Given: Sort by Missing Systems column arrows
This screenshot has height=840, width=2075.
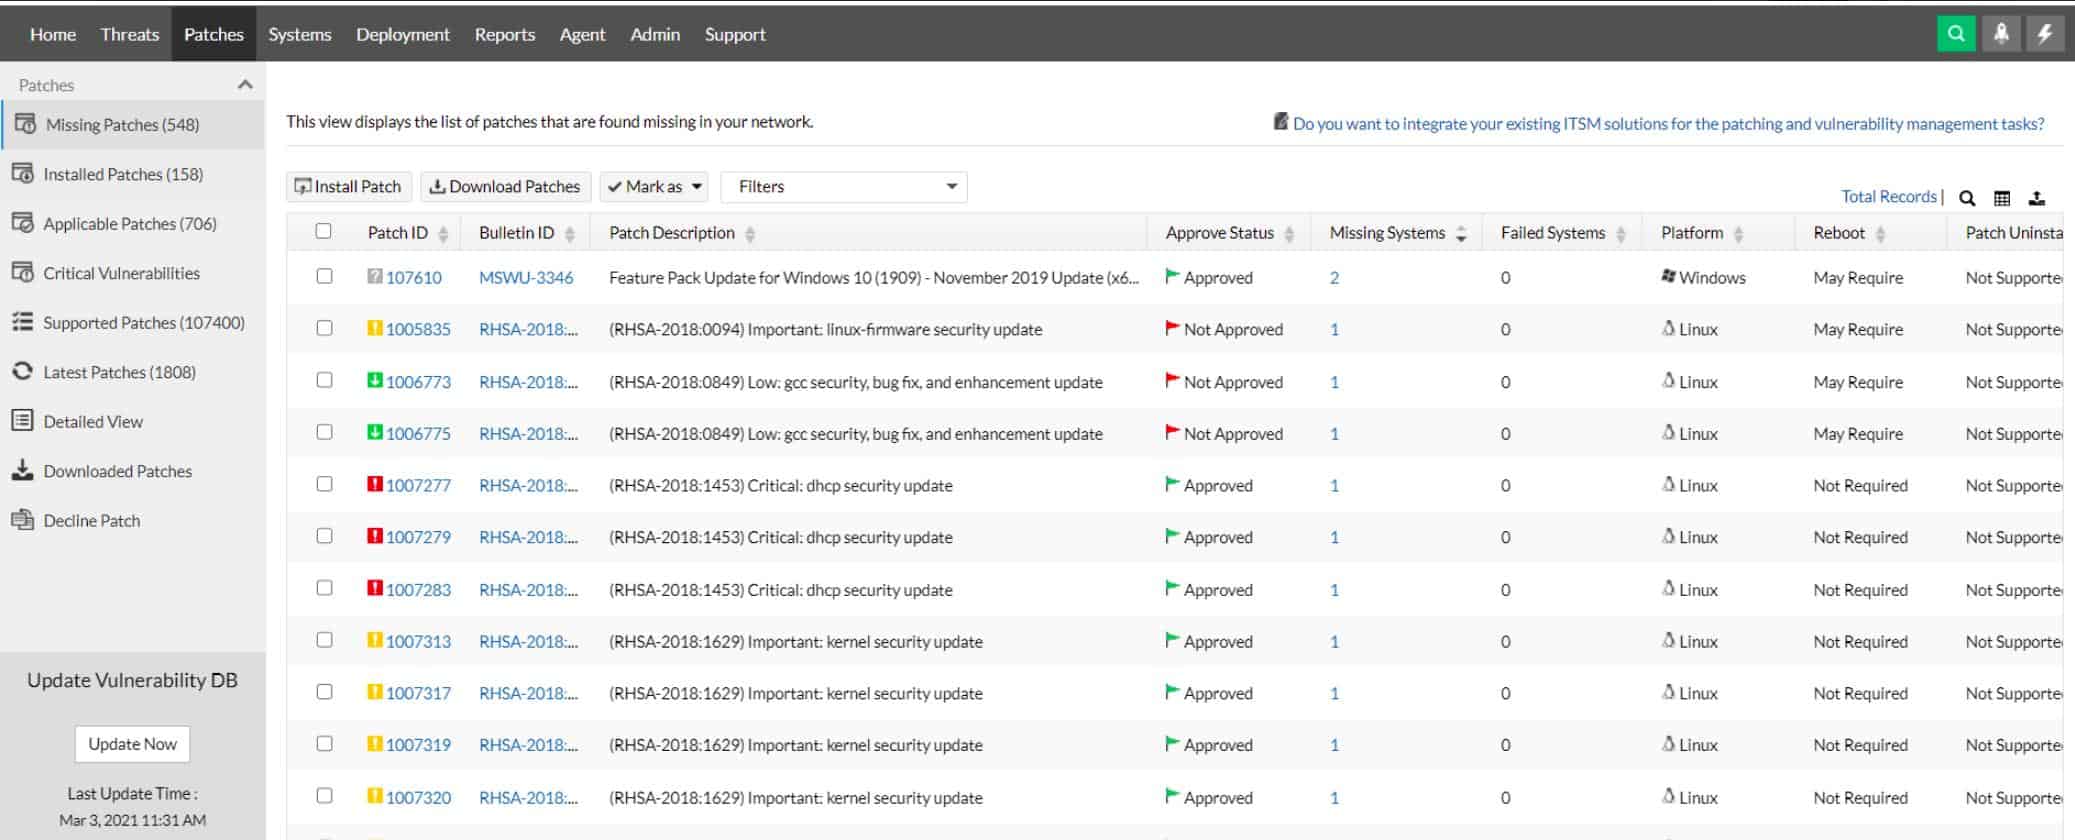Looking at the screenshot, I should pos(1461,234).
